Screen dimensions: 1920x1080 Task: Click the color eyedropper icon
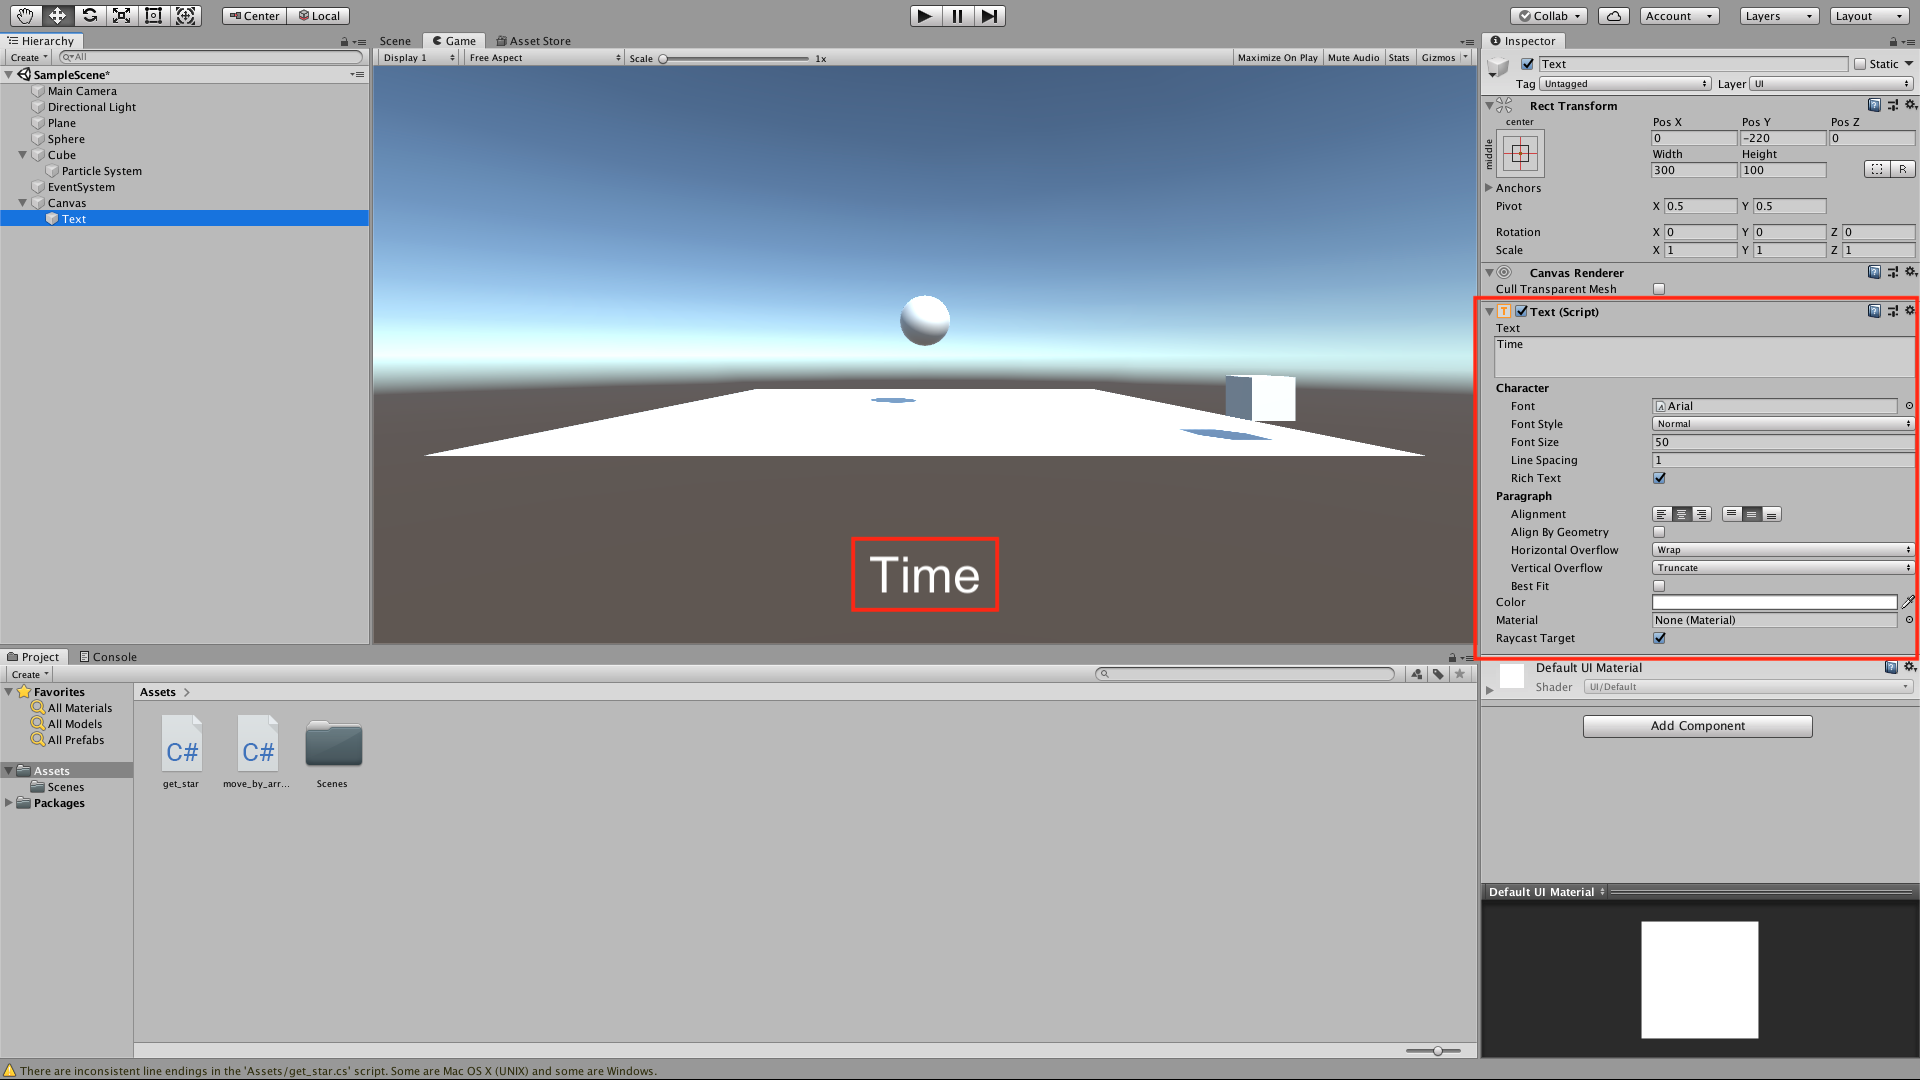pos(1908,602)
